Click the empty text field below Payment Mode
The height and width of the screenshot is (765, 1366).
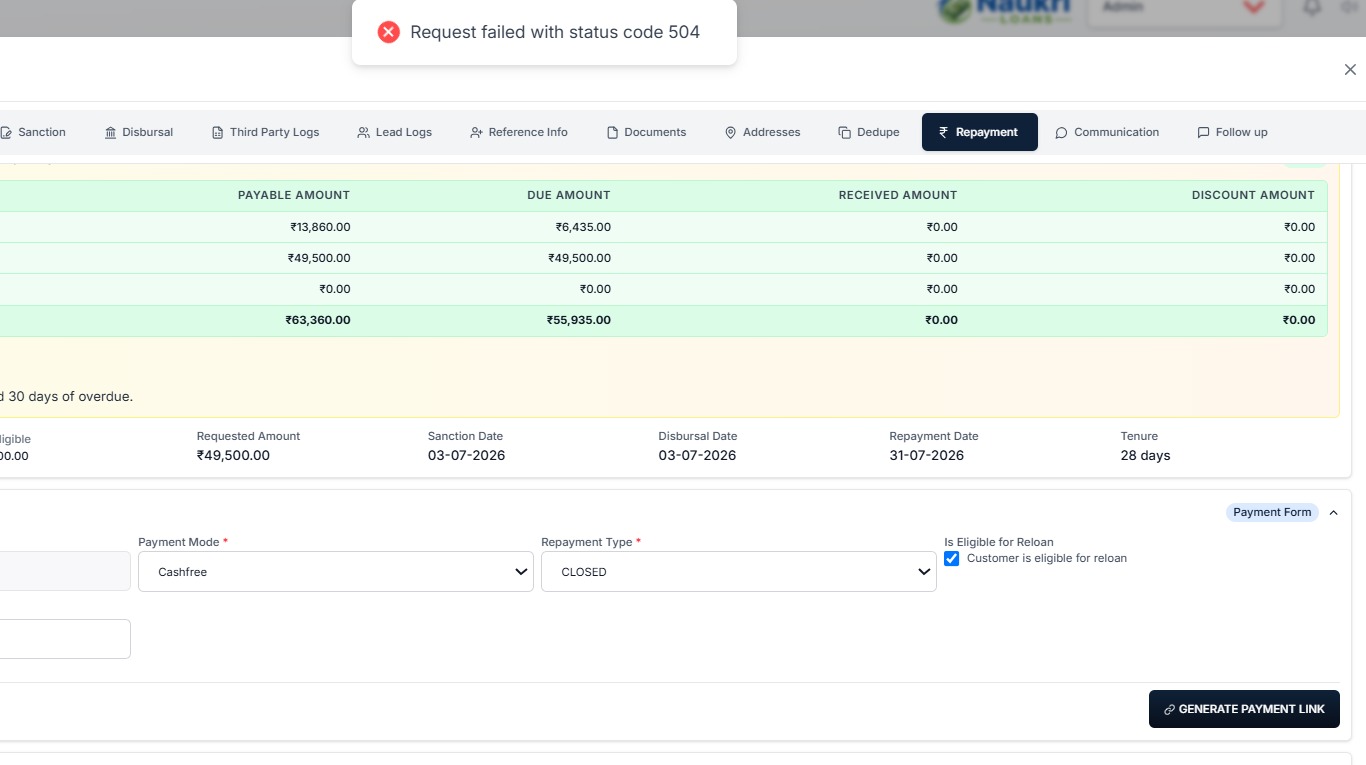65,639
